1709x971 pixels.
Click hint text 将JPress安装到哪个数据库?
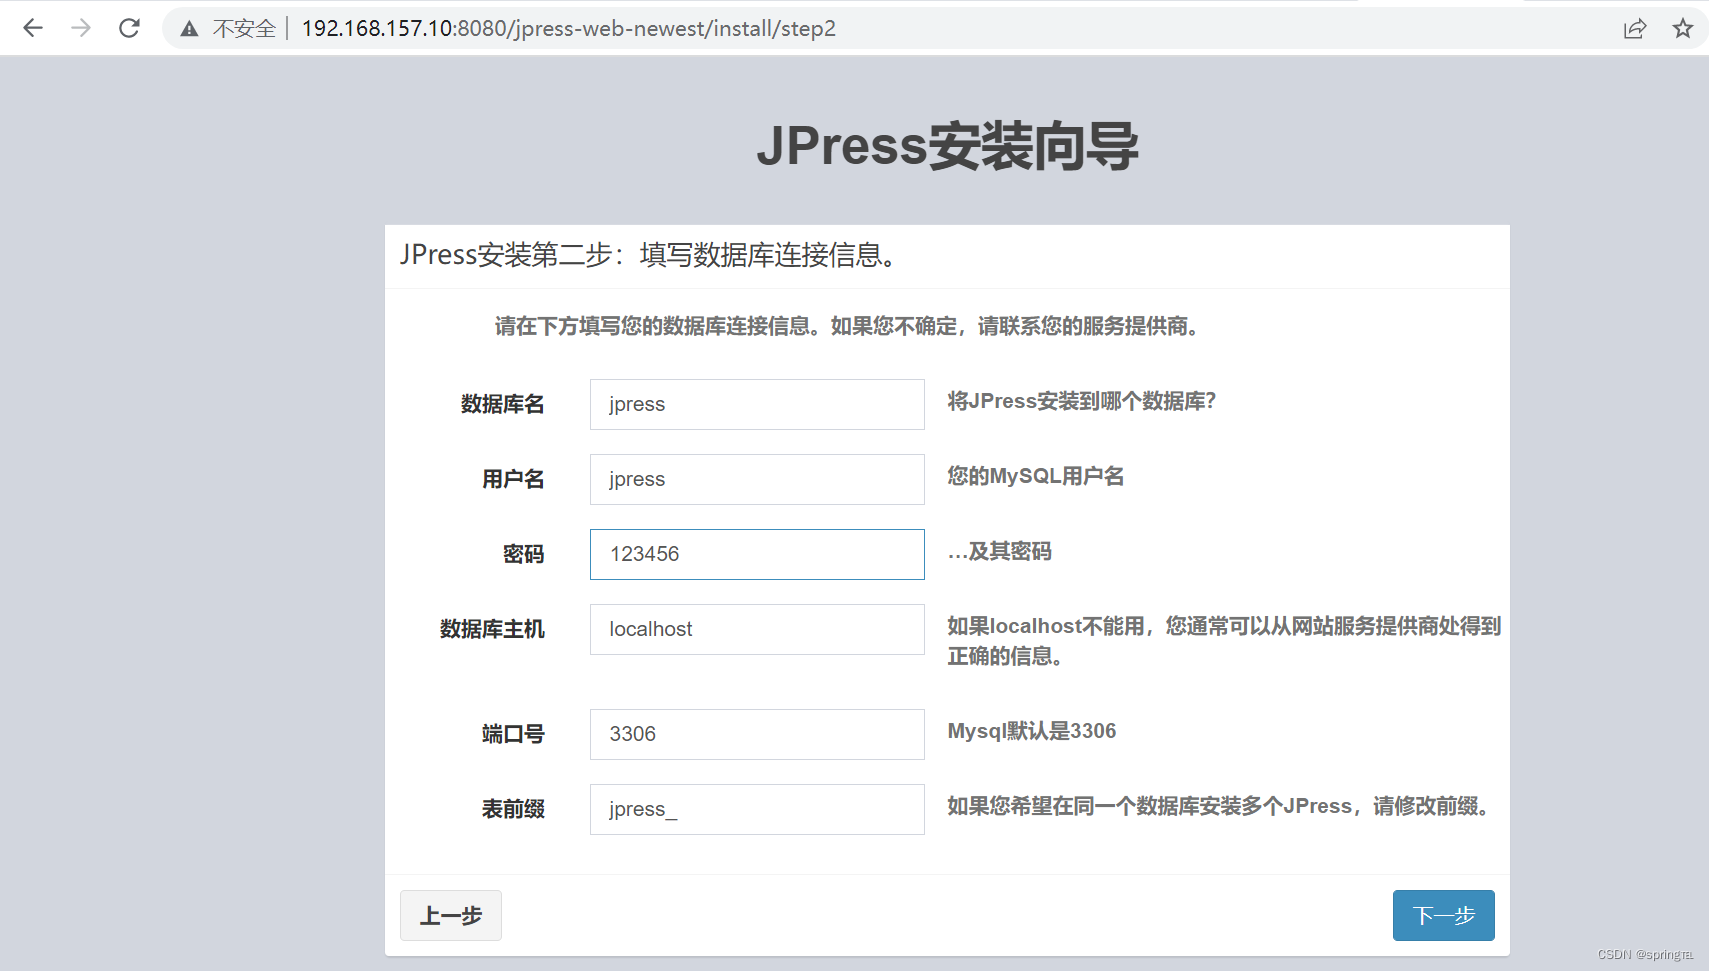tap(1082, 401)
